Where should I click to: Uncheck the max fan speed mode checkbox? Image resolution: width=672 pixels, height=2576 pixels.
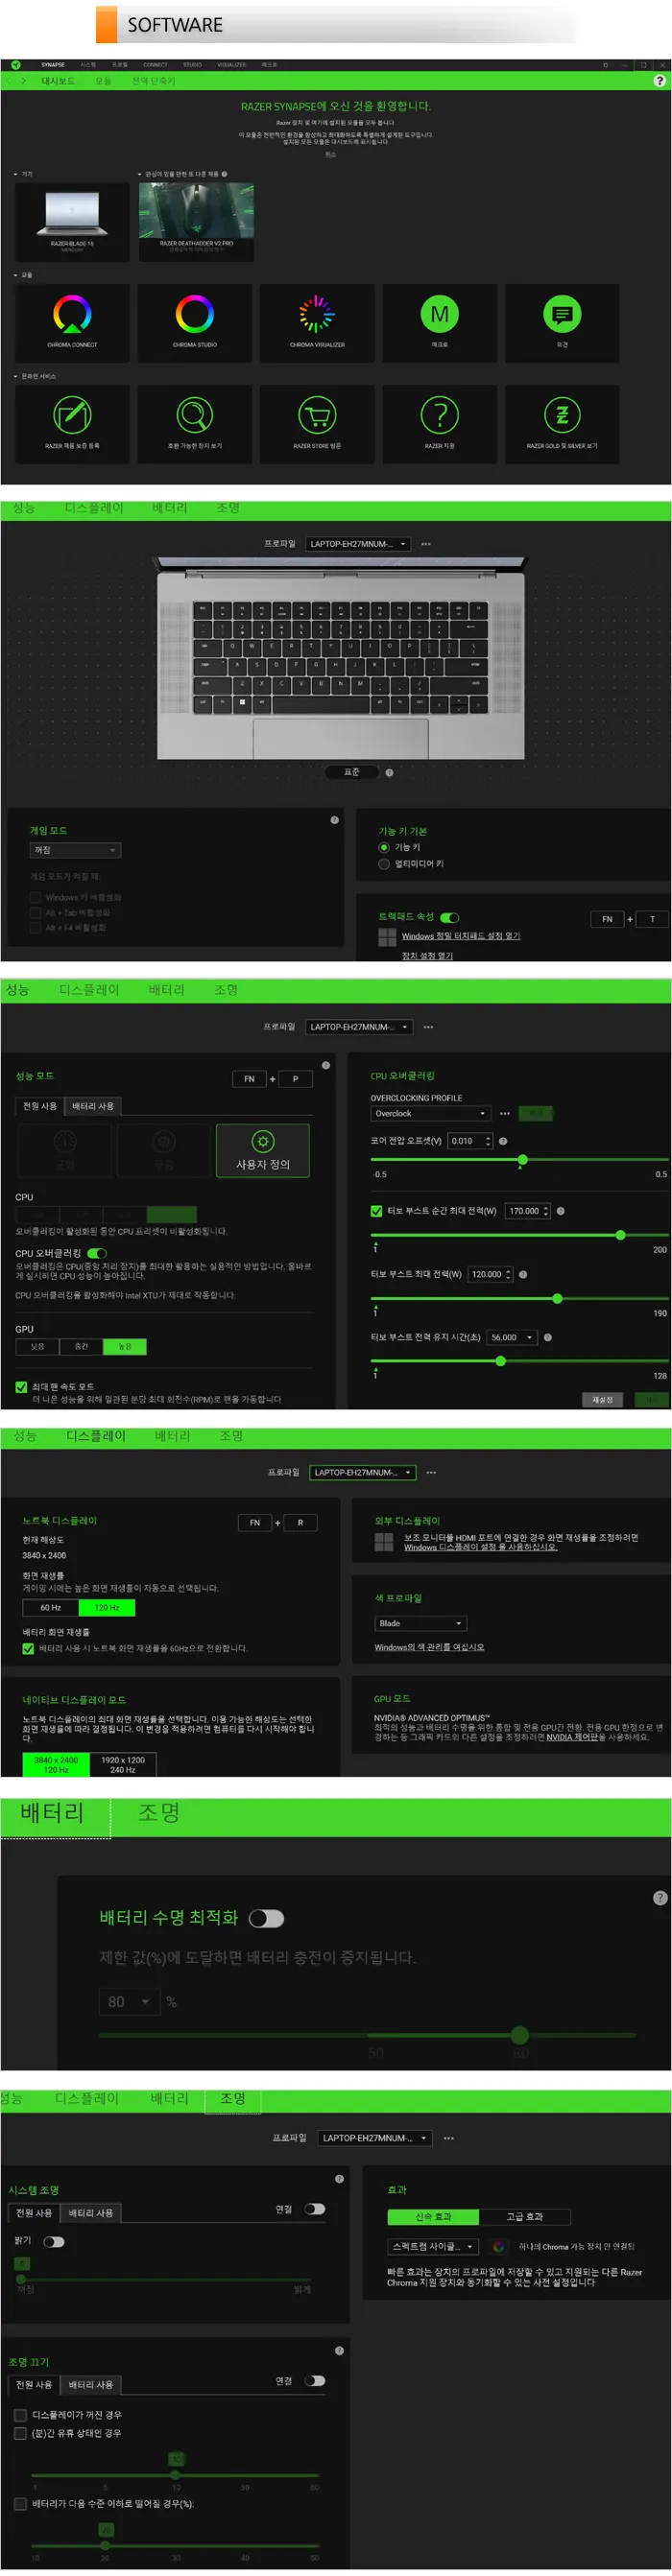21,1386
